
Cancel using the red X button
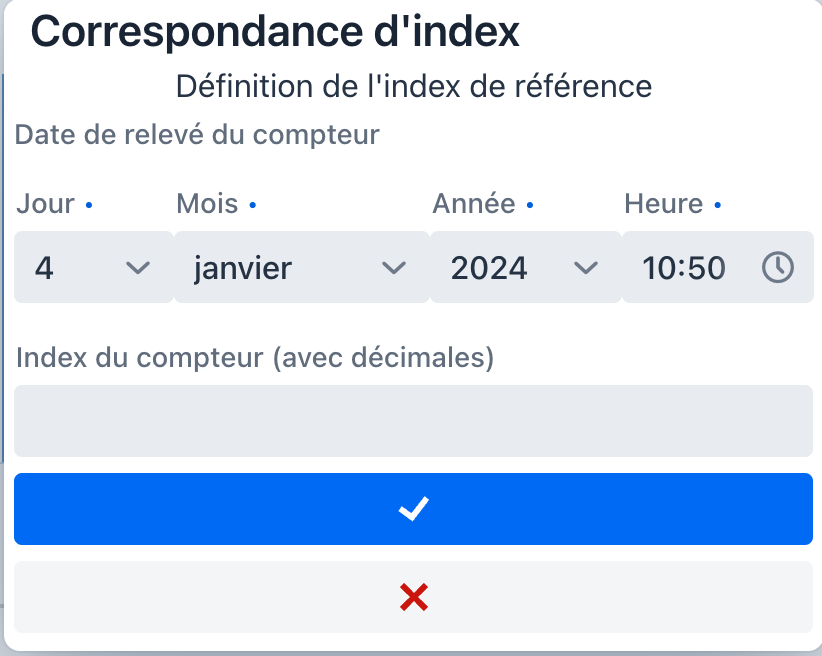click(413, 597)
